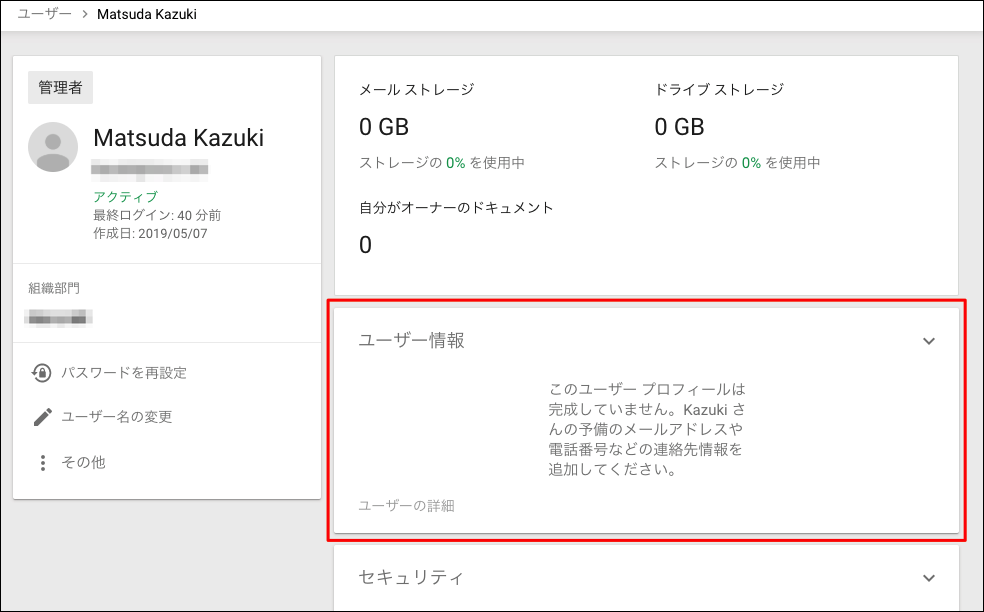Click the blurred organization unit value
This screenshot has width=984, height=612.
click(58, 318)
